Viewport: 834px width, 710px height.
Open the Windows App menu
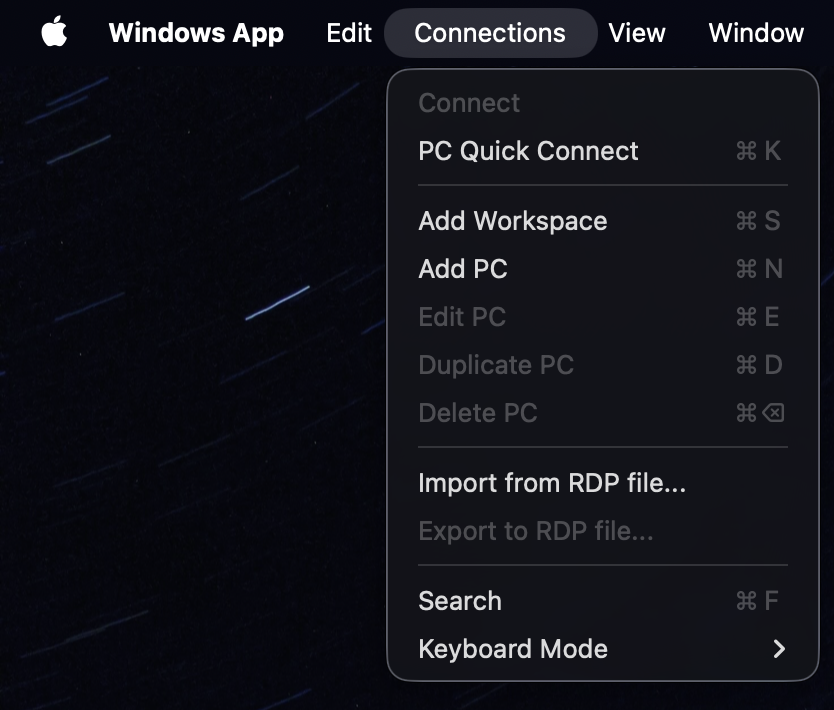(196, 32)
